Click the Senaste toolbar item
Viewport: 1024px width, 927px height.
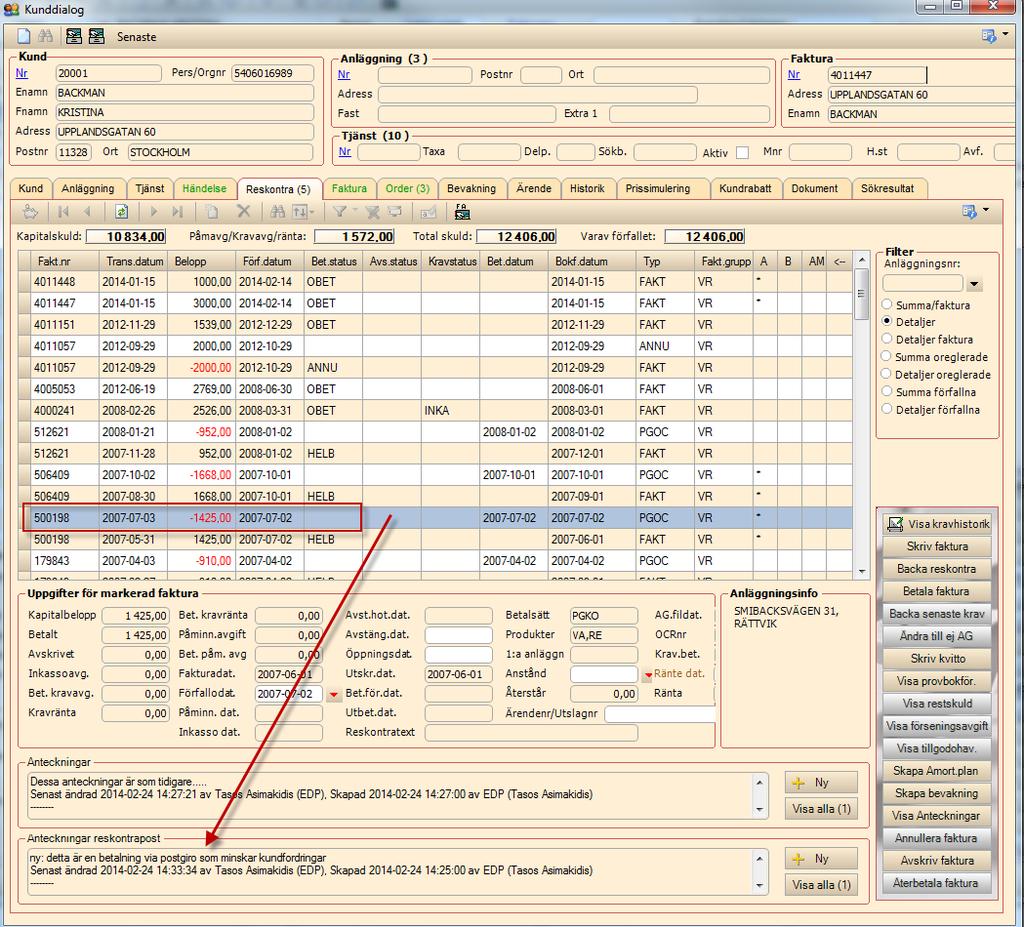point(136,37)
